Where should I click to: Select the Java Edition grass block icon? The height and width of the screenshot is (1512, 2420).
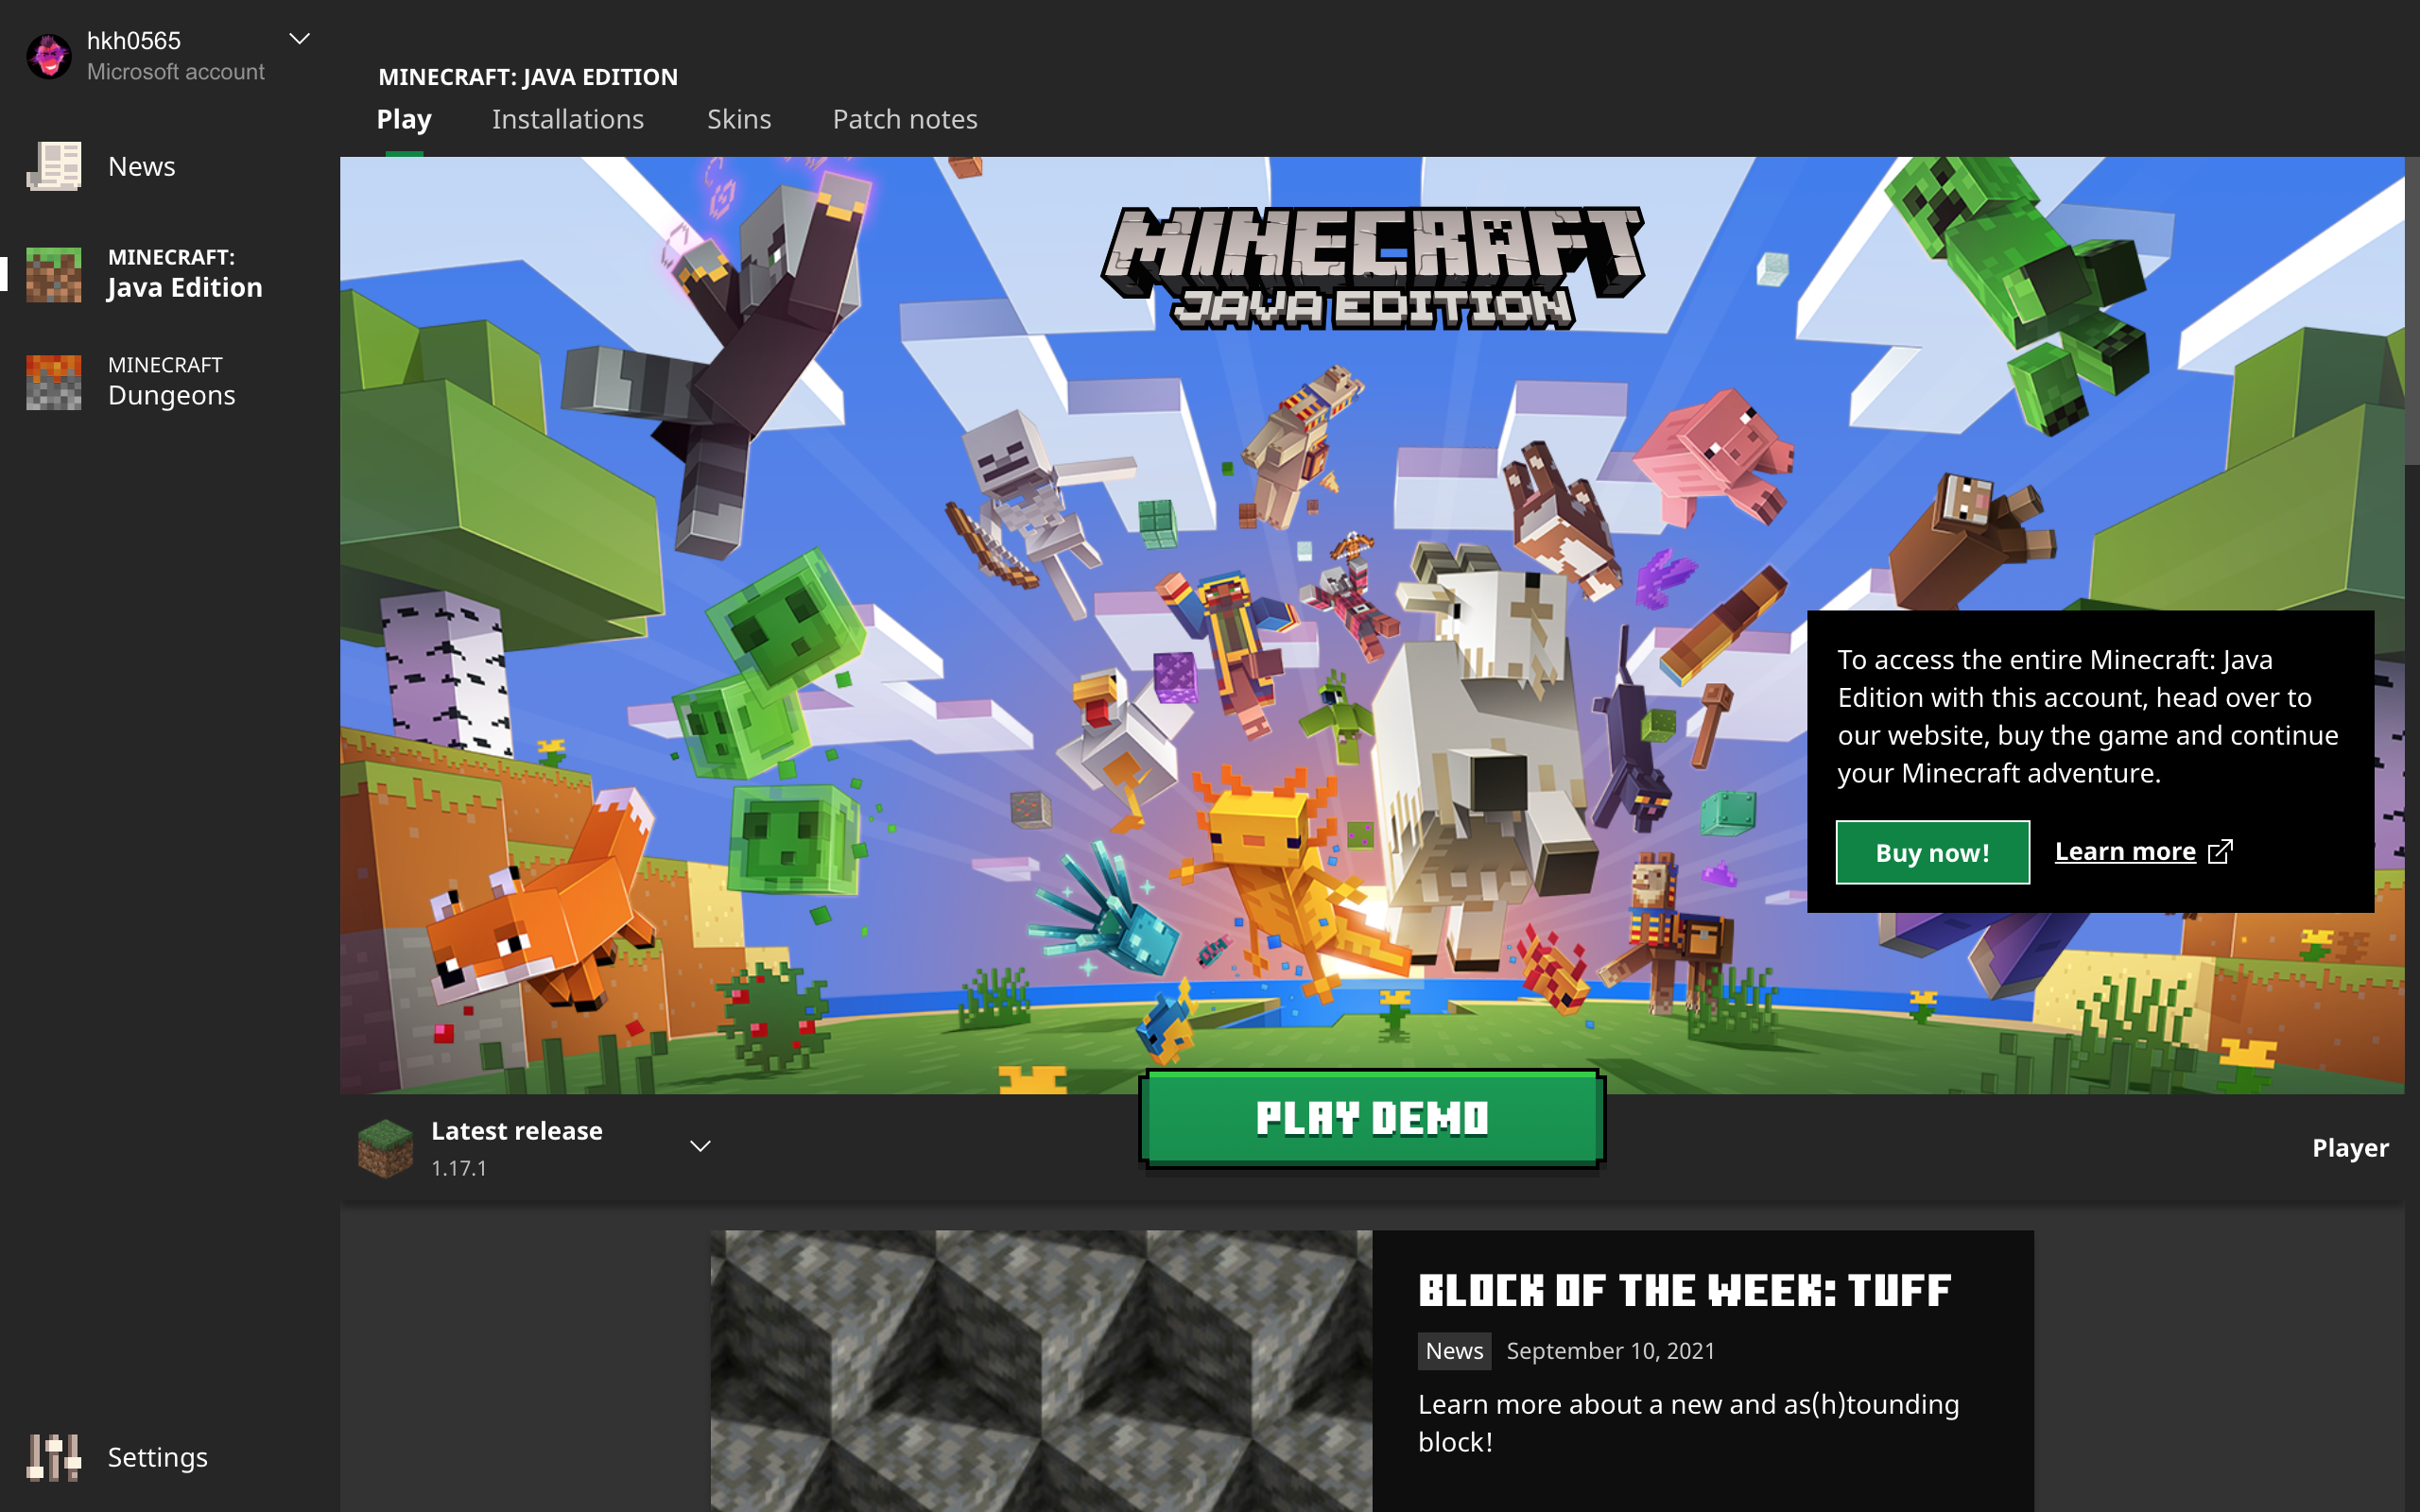[54, 274]
